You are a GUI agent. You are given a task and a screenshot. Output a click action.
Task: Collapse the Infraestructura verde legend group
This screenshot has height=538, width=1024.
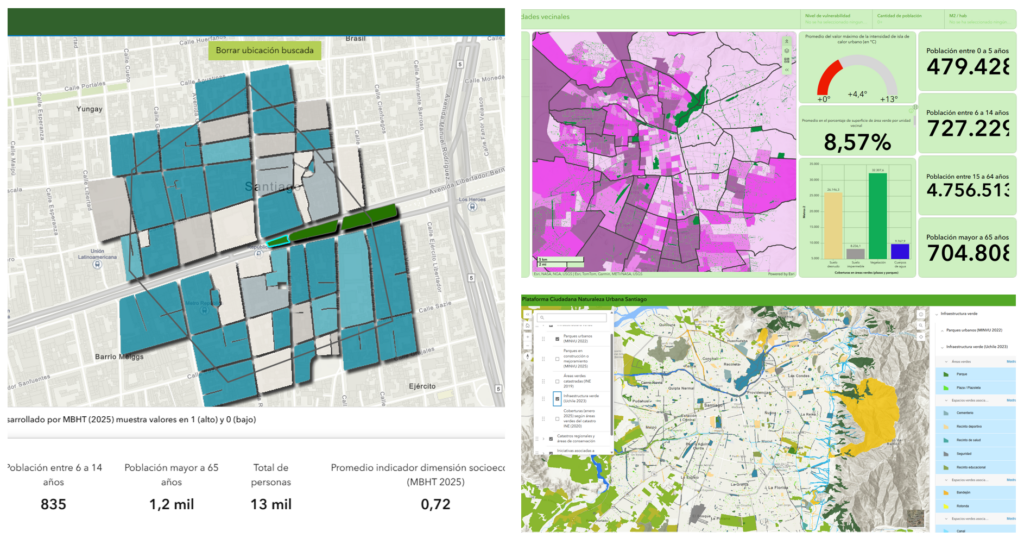coord(937,313)
